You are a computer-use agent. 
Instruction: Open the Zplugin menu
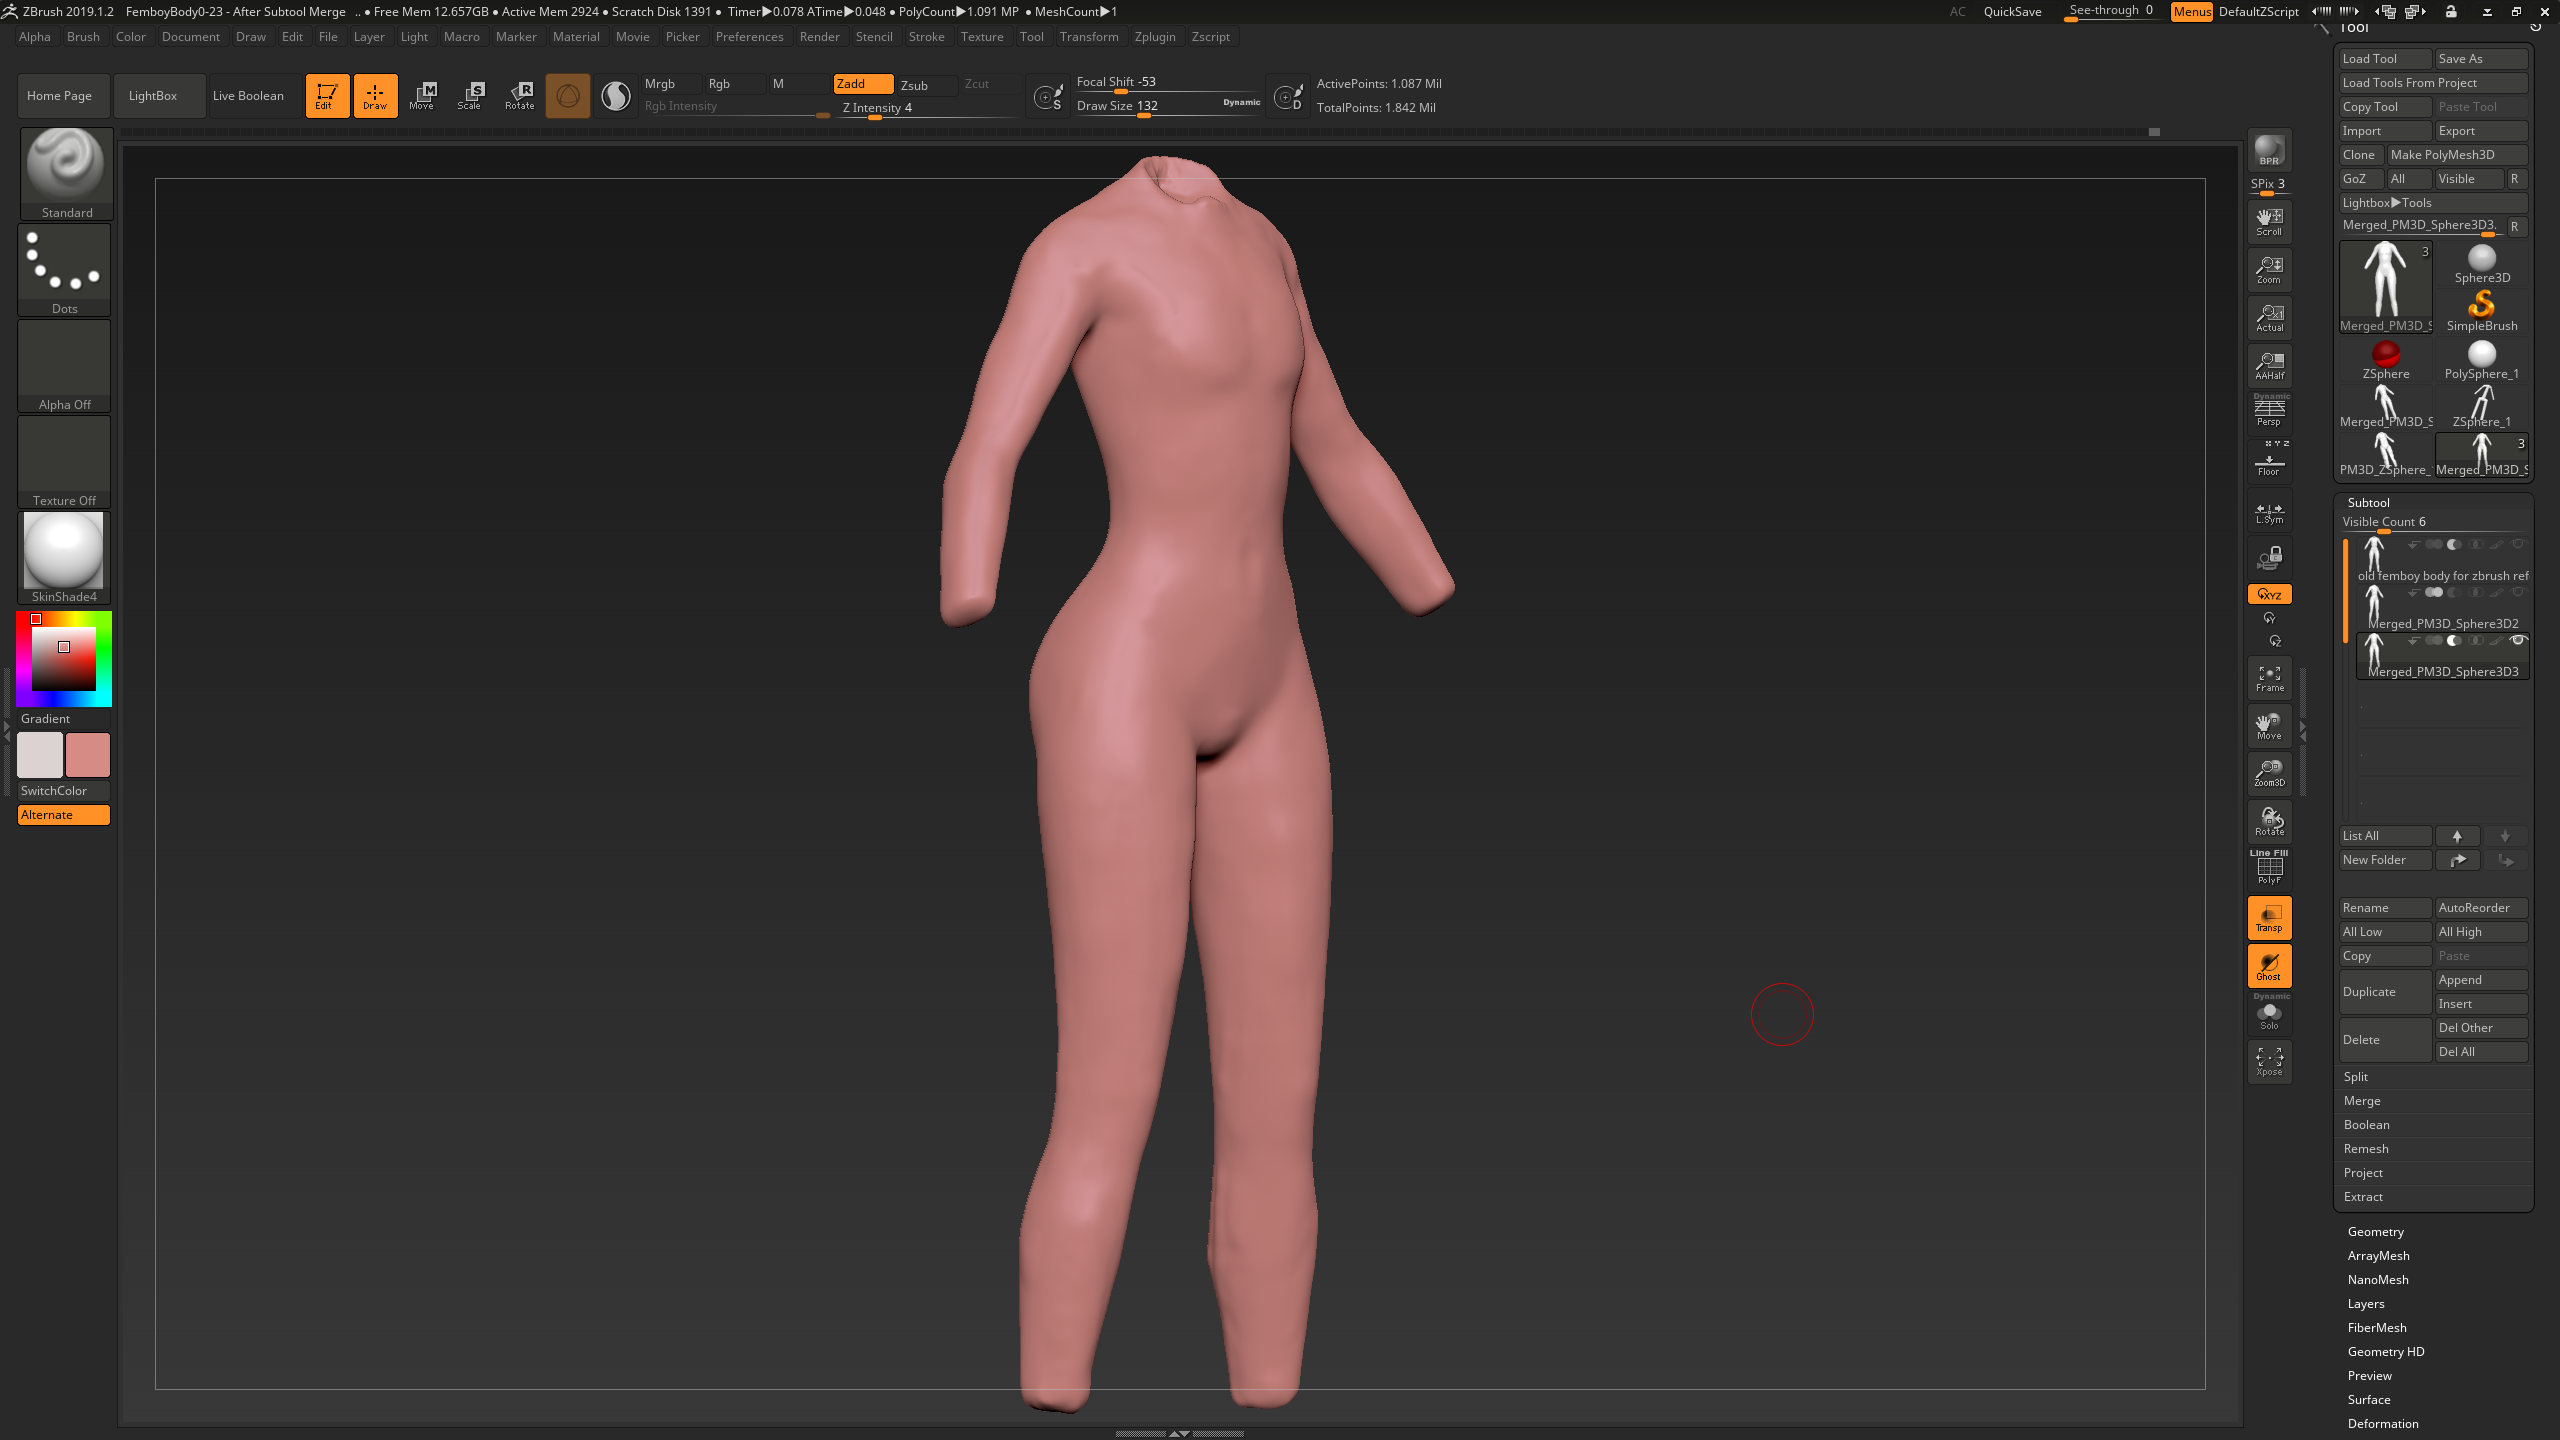click(1155, 37)
